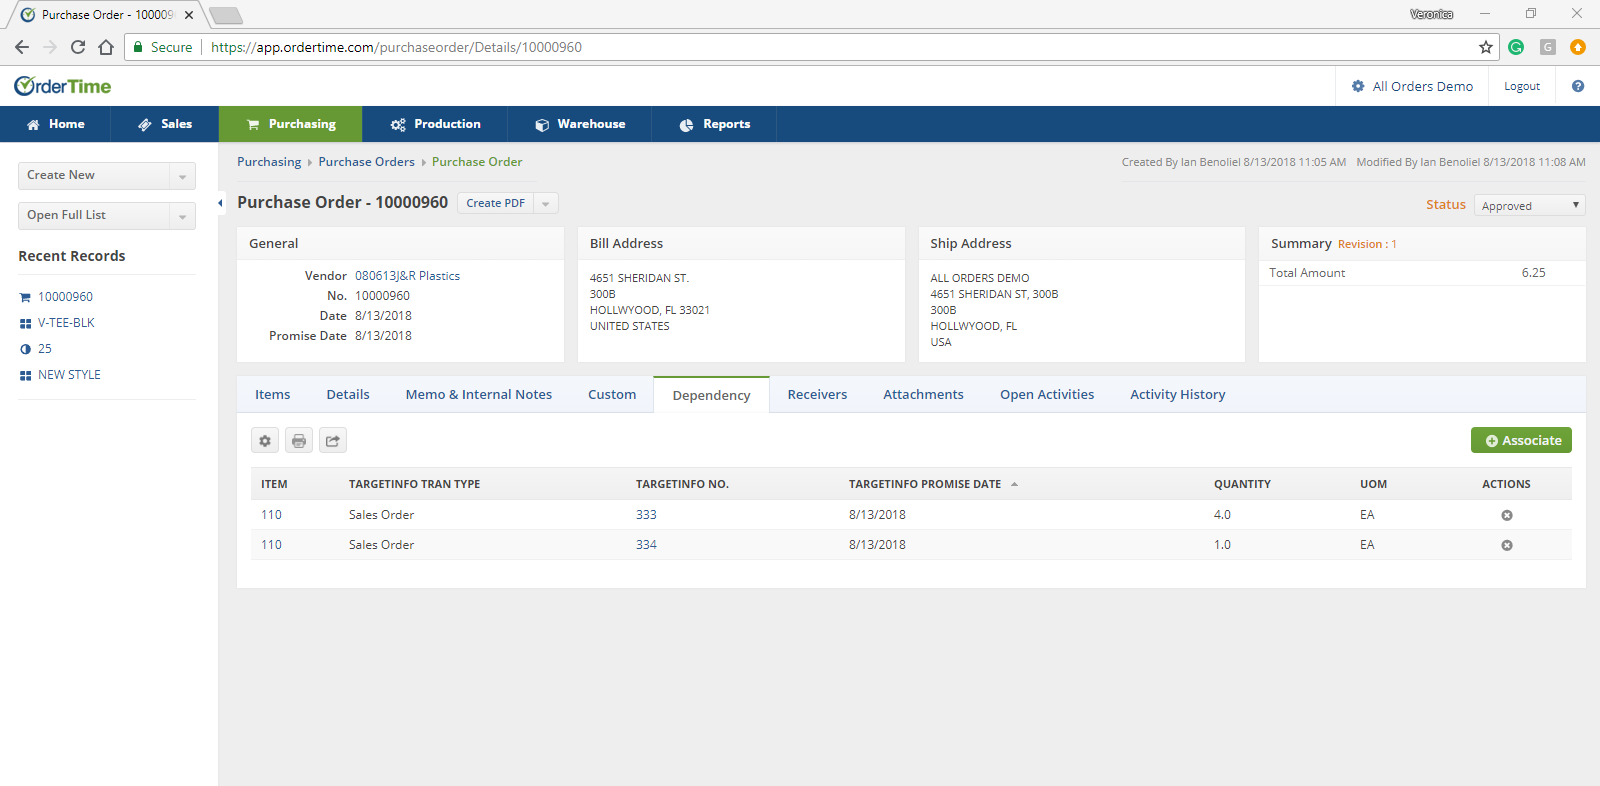Change the Status dropdown from Approved
Screen dimensions: 1600x786
1530,205
